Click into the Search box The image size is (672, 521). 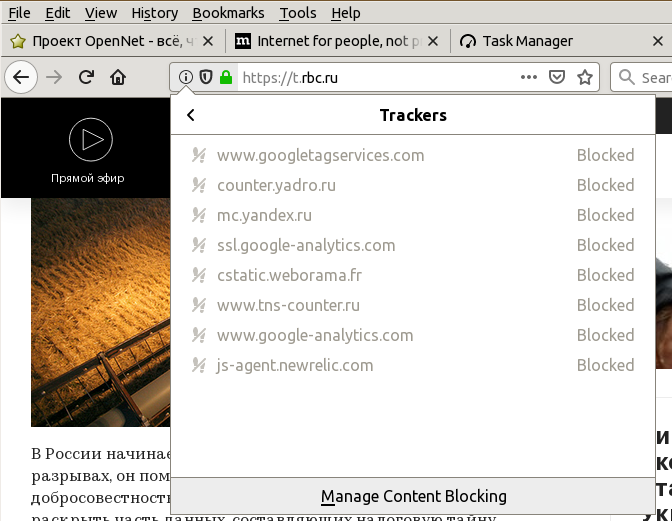642,78
